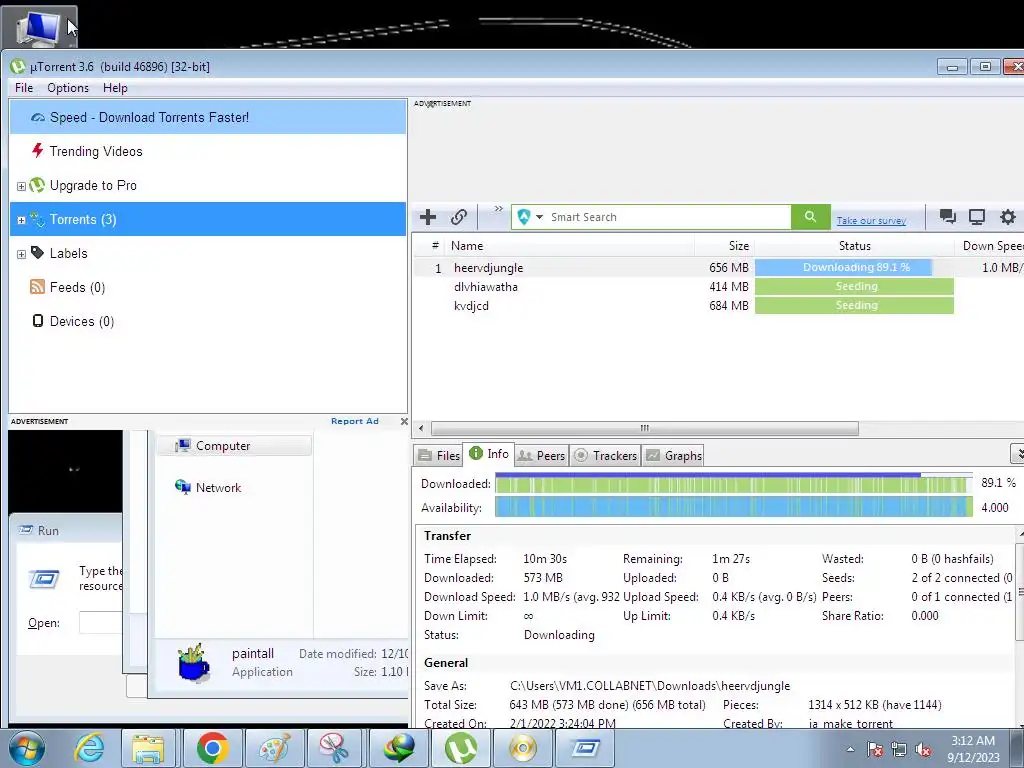Expand the Labels tree node
Viewport: 1024px width, 768px height.
(22, 254)
